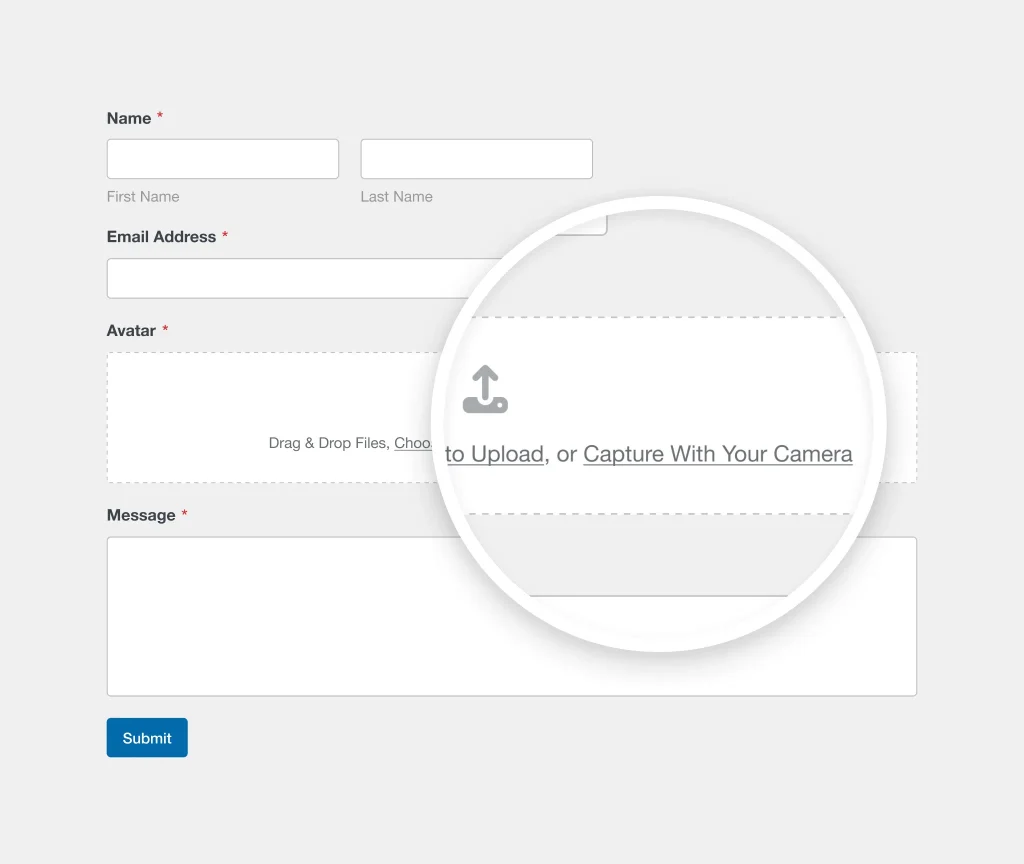
Task: Click the Avatar field label
Action: click(130, 330)
